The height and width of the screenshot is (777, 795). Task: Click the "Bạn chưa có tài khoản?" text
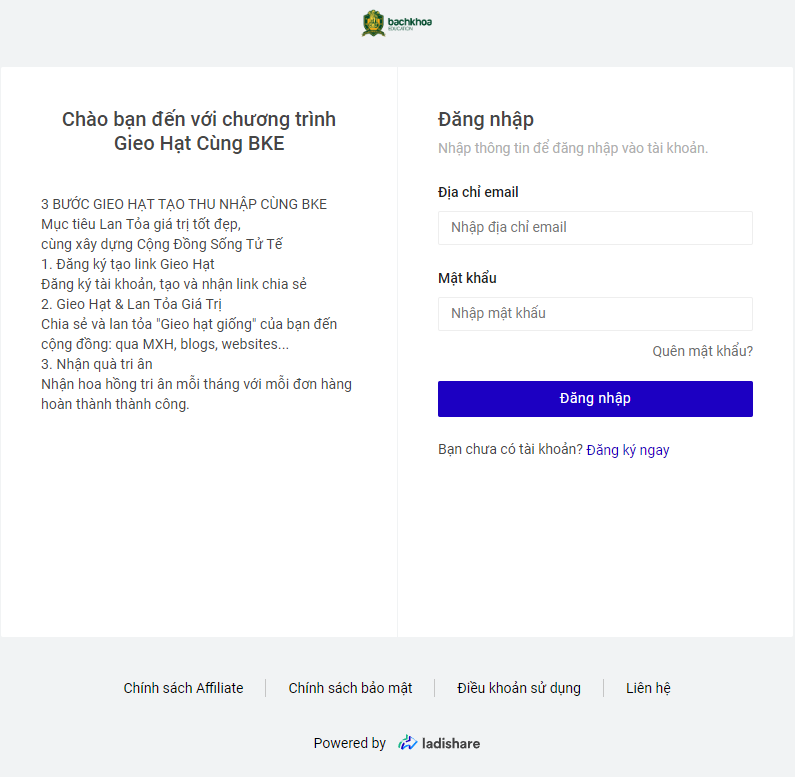click(x=510, y=450)
